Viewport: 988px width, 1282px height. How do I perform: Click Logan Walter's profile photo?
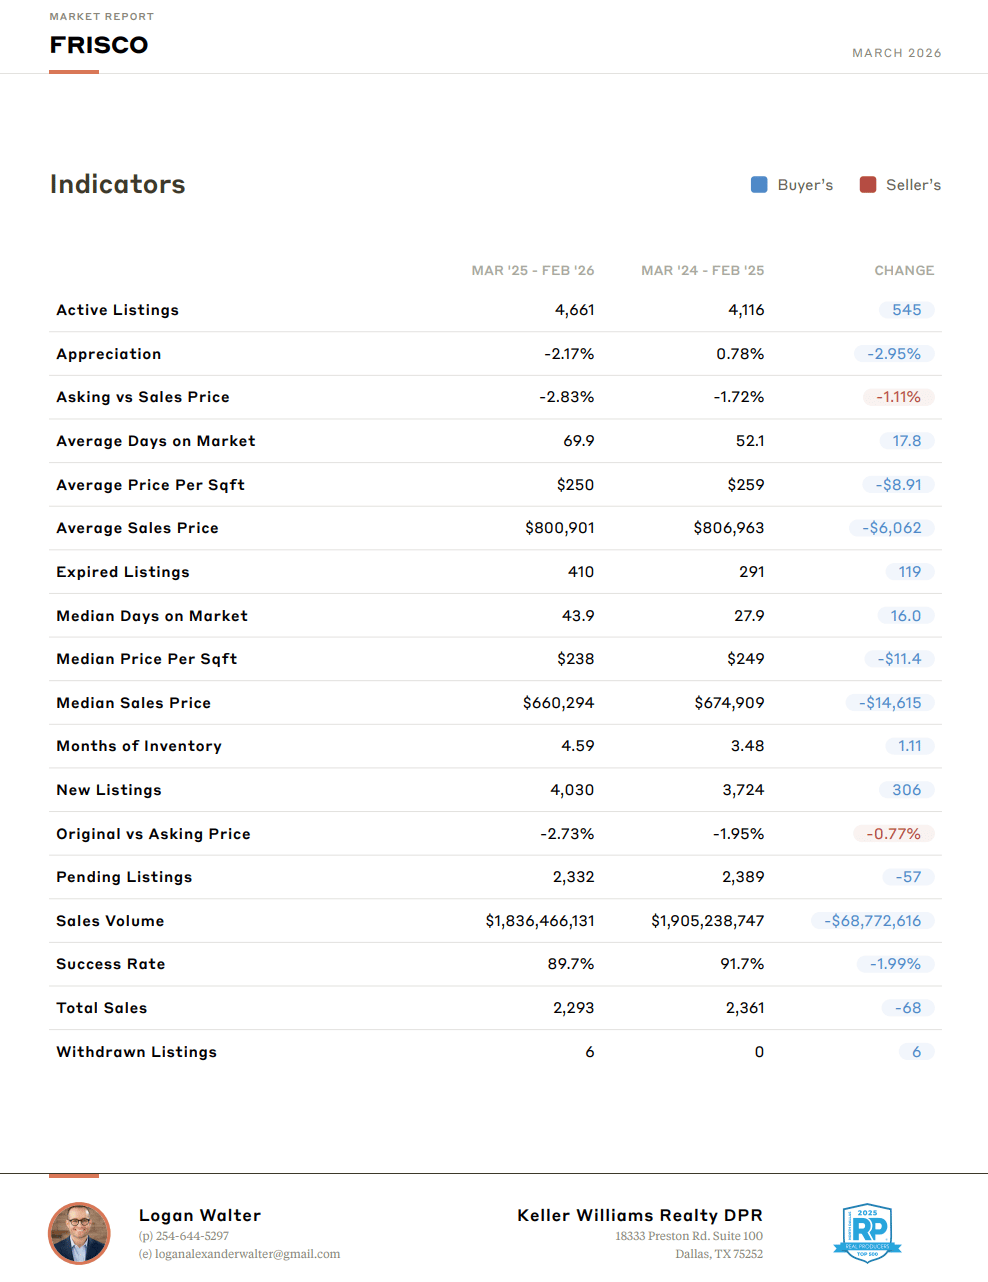79,1233
